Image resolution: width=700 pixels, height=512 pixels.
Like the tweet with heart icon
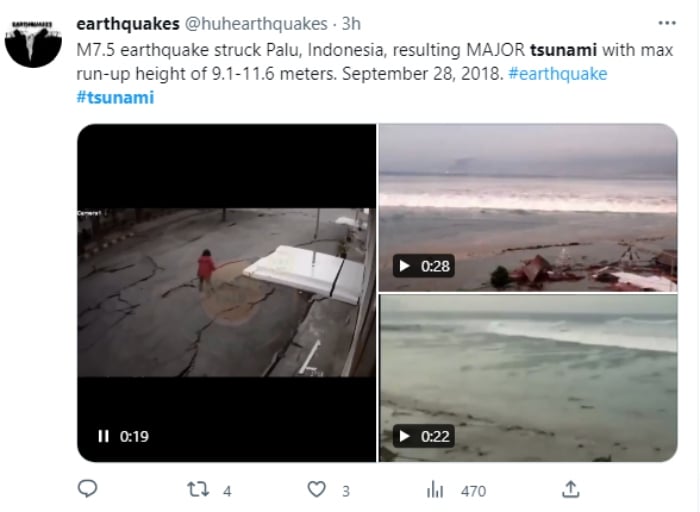click(317, 490)
